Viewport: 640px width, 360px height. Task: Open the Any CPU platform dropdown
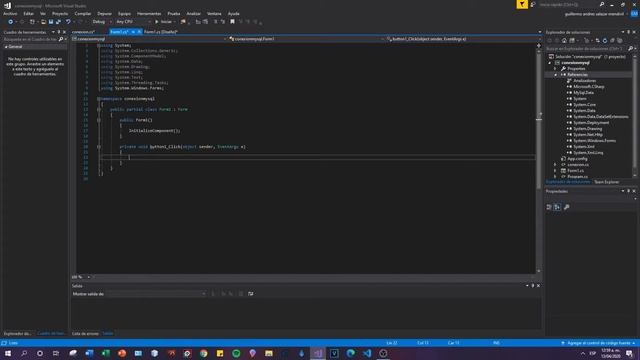(x=133, y=22)
